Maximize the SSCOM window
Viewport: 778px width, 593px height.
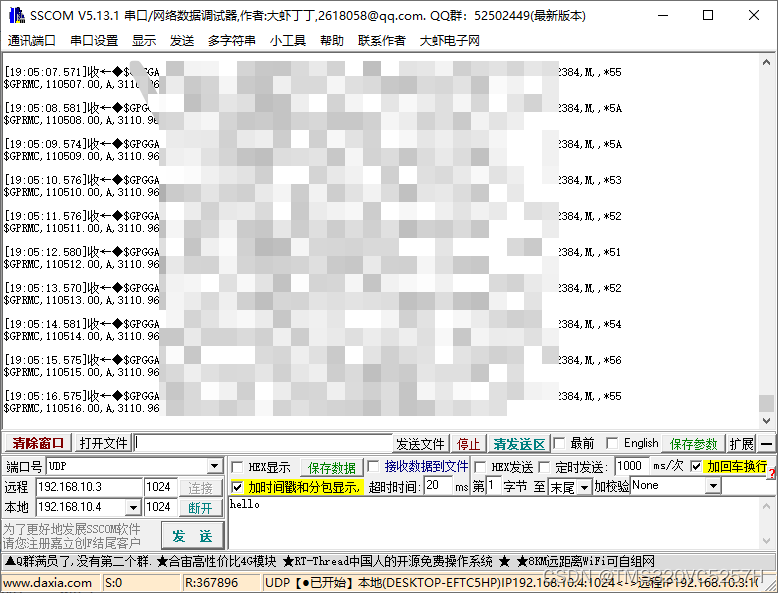click(708, 15)
